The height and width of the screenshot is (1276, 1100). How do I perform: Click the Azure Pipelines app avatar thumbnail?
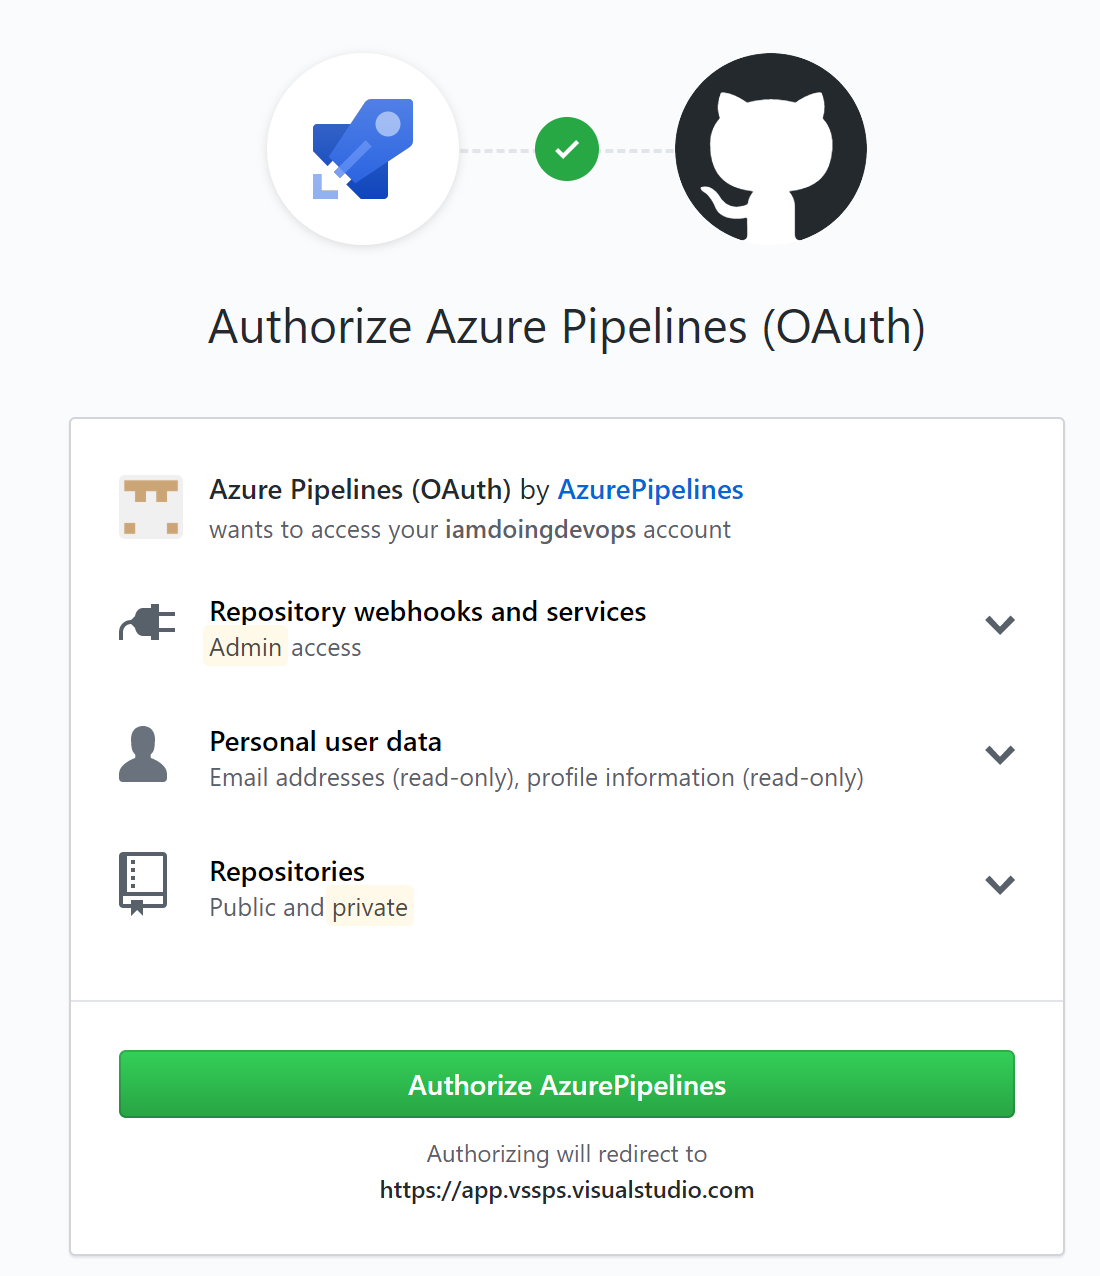(150, 507)
